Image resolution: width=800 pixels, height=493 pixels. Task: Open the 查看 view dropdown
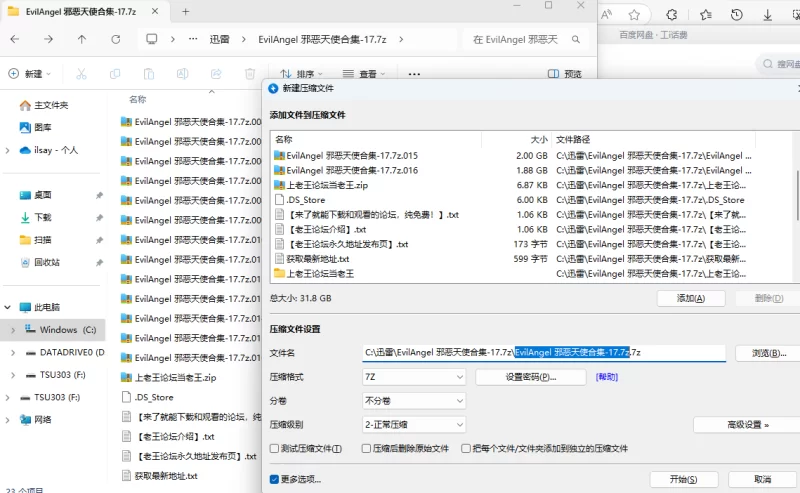tap(364, 75)
